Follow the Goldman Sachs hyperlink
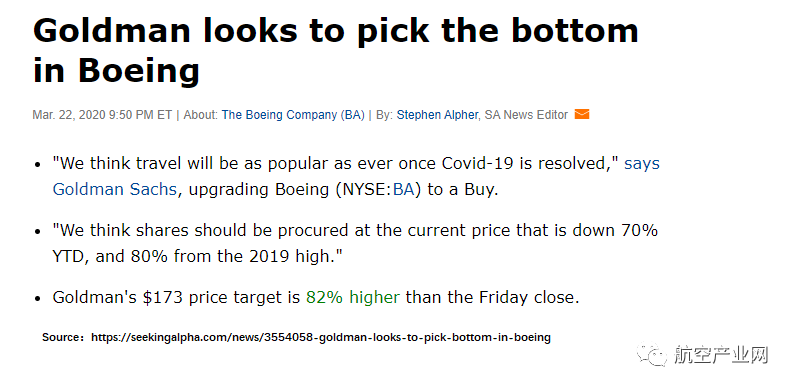 114,189
